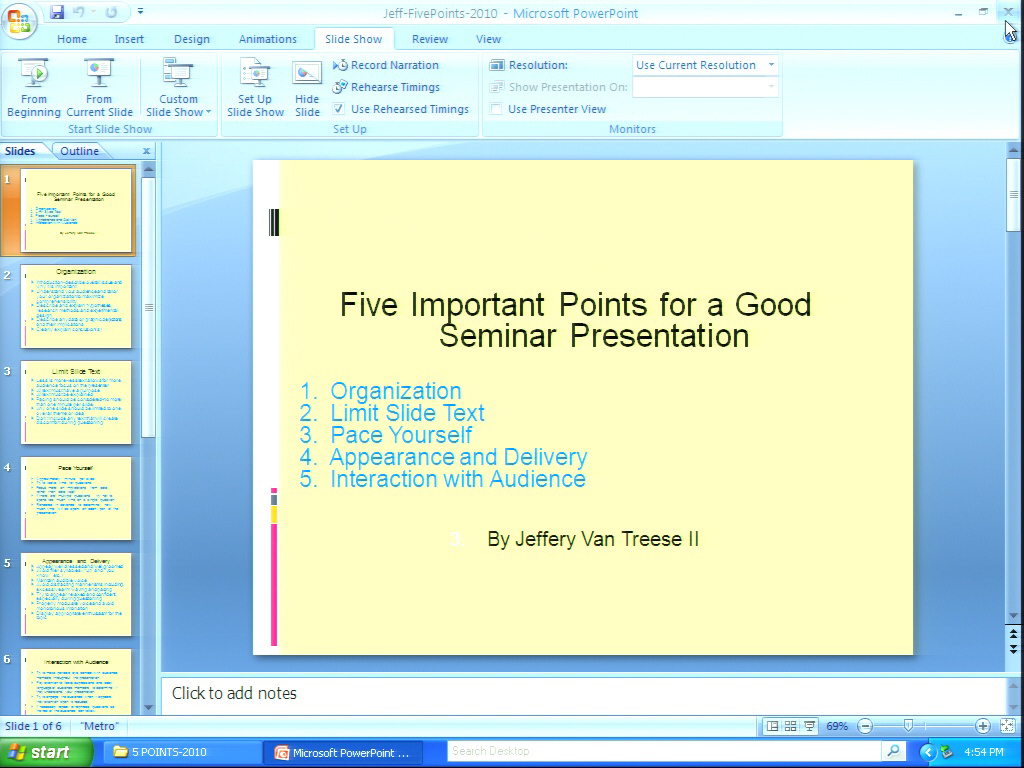Select slide 4 Pace Yourself thumbnail
Screen dimensions: 1024x768
coord(76,498)
